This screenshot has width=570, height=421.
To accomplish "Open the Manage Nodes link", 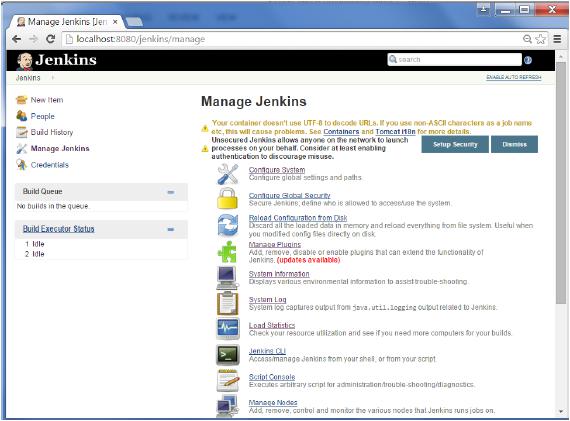I will pyautogui.click(x=273, y=402).
